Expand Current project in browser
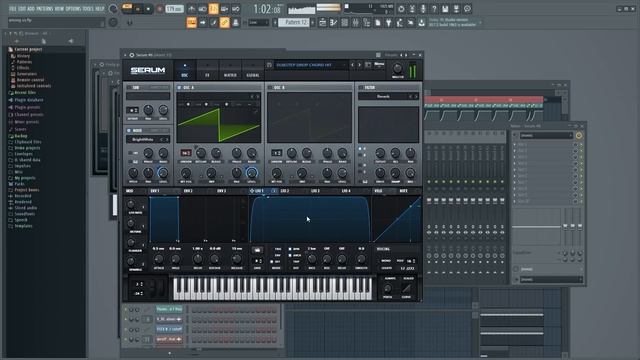640x360 pixels. click(x=28, y=49)
